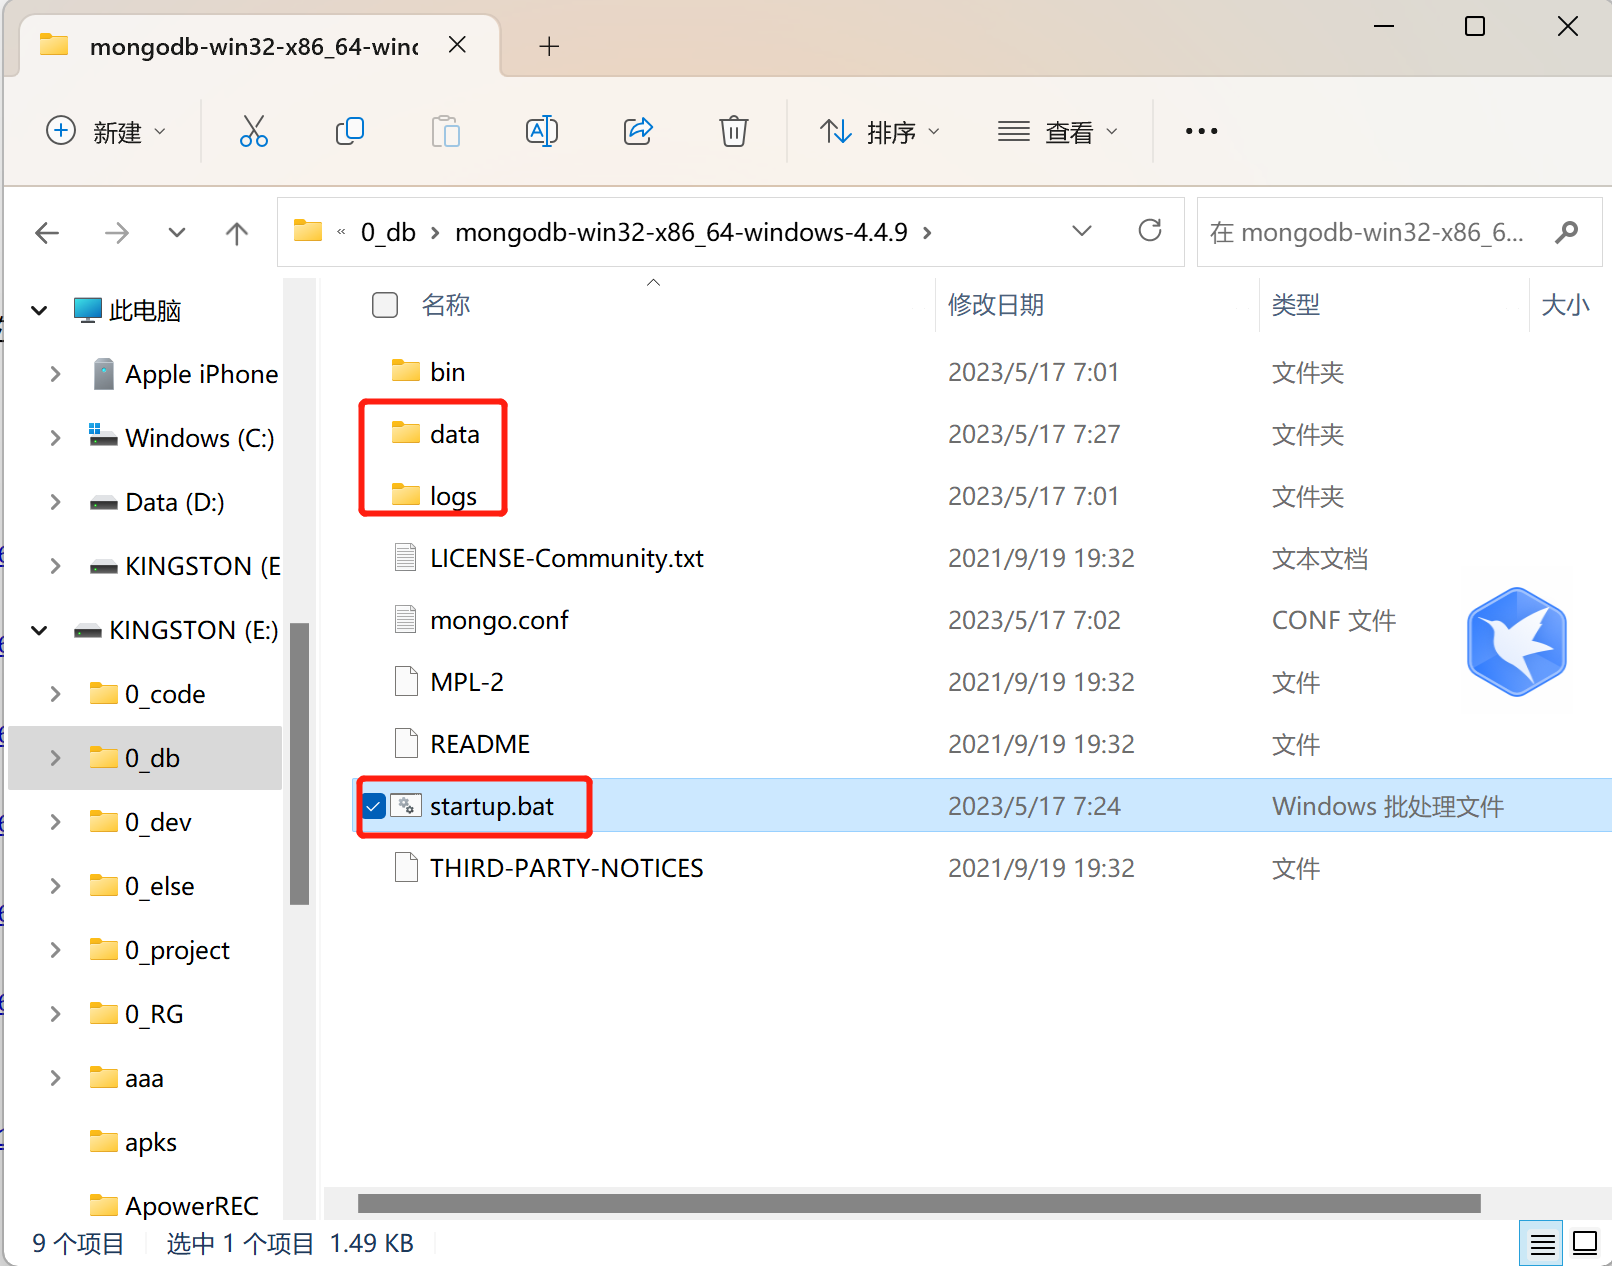The image size is (1612, 1266).
Task: Collapse the KINGSTON (E:) expanded node
Action: tap(39, 630)
